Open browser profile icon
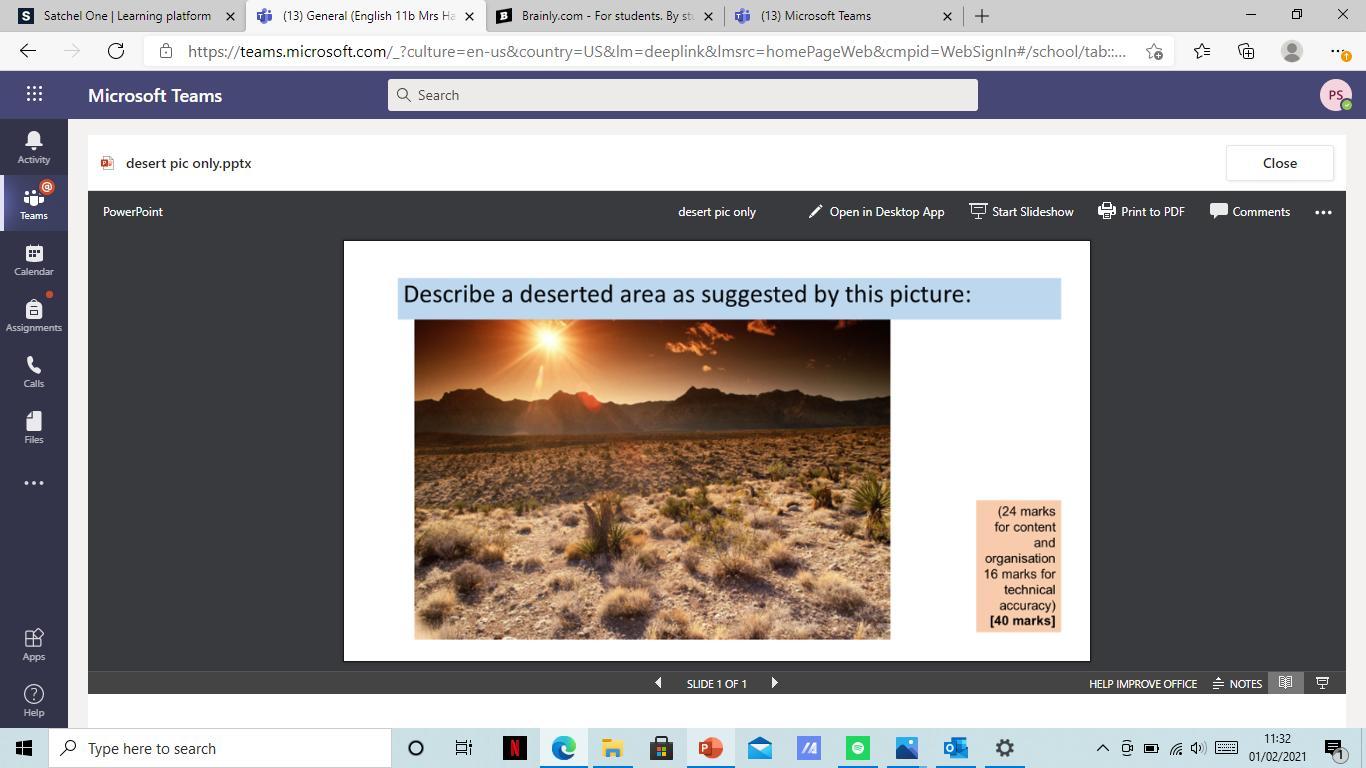Viewport: 1366px width, 768px height. 1292,51
